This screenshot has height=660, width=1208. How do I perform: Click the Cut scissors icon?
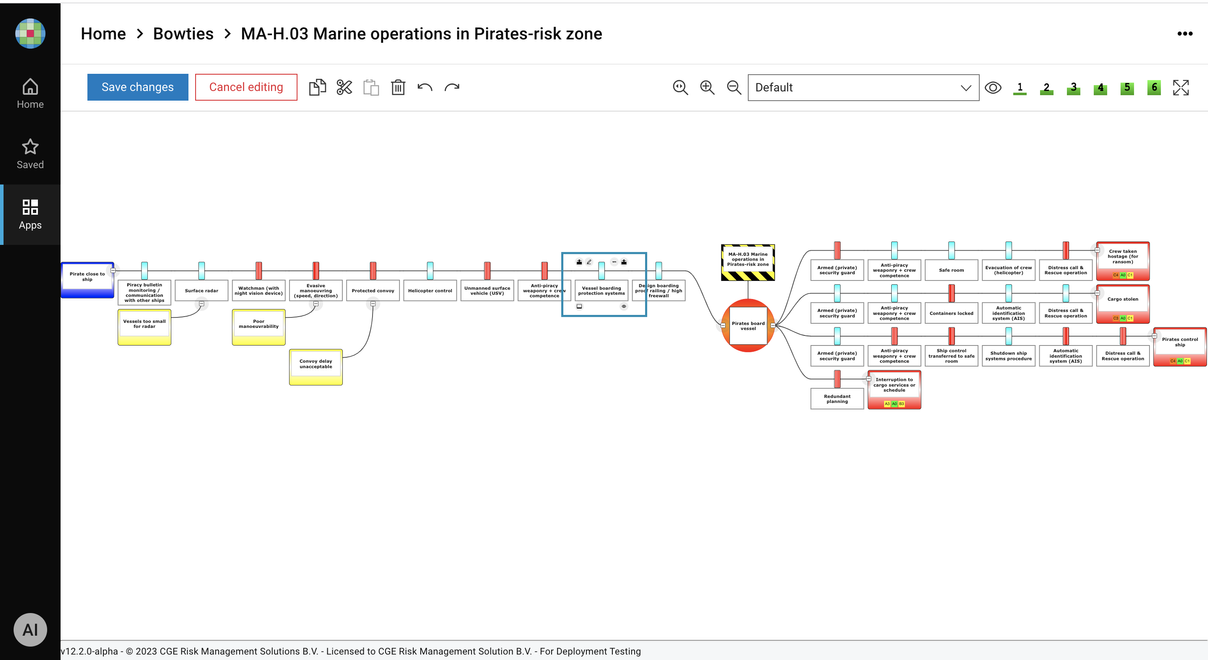pyautogui.click(x=344, y=87)
